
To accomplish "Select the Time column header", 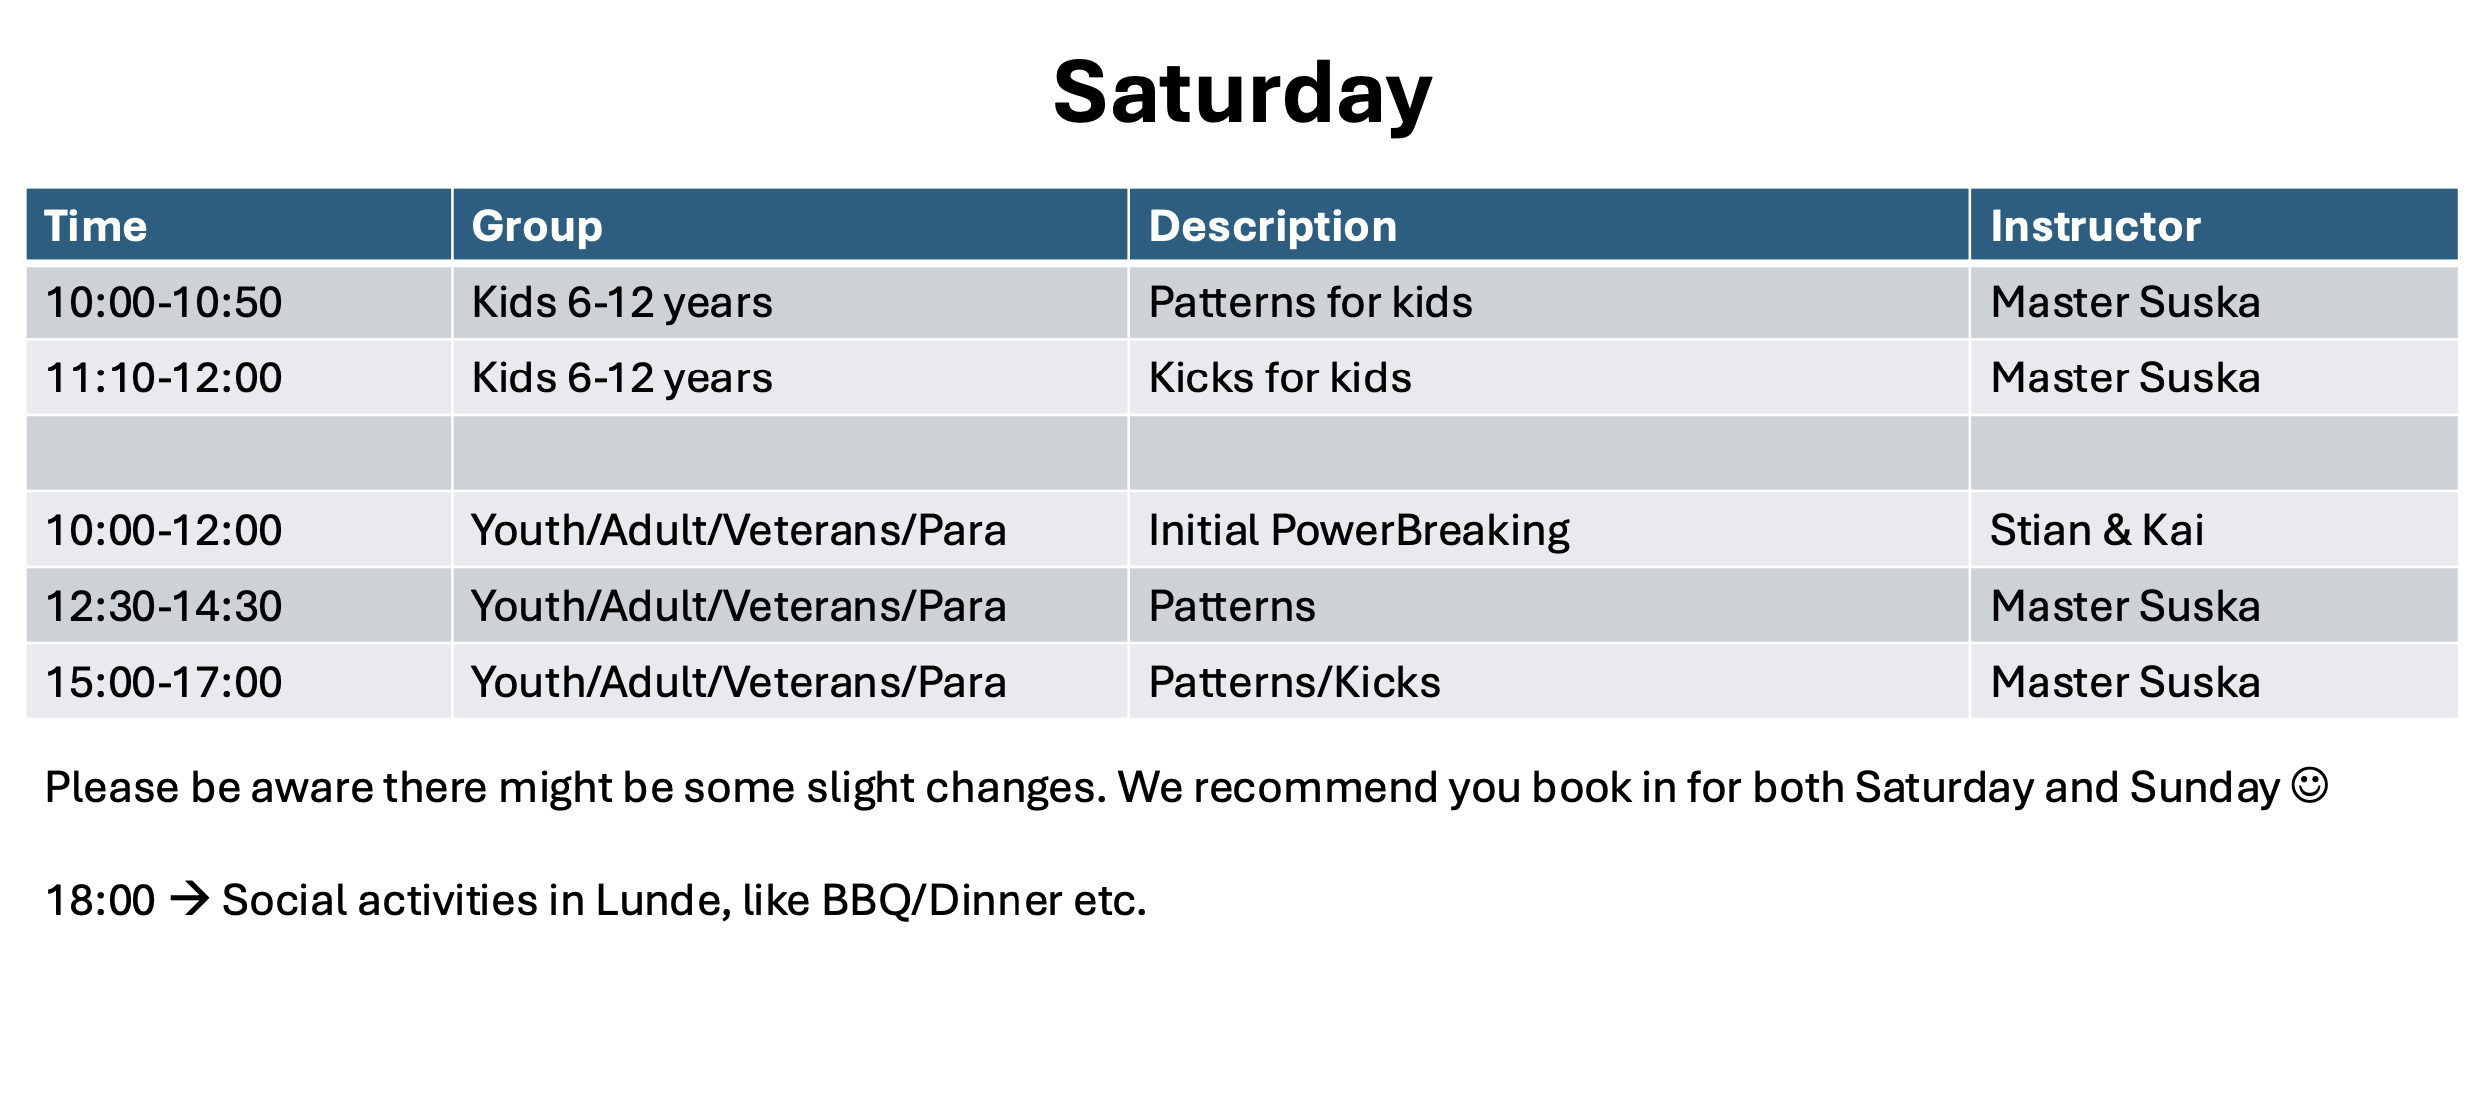I will [x=239, y=225].
